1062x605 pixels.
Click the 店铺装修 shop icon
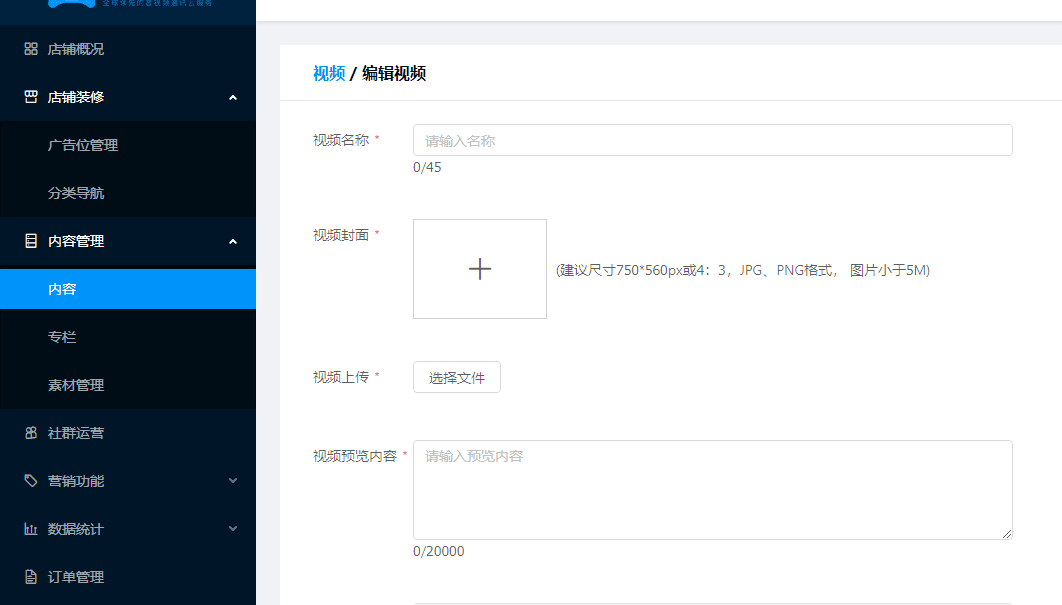click(31, 97)
